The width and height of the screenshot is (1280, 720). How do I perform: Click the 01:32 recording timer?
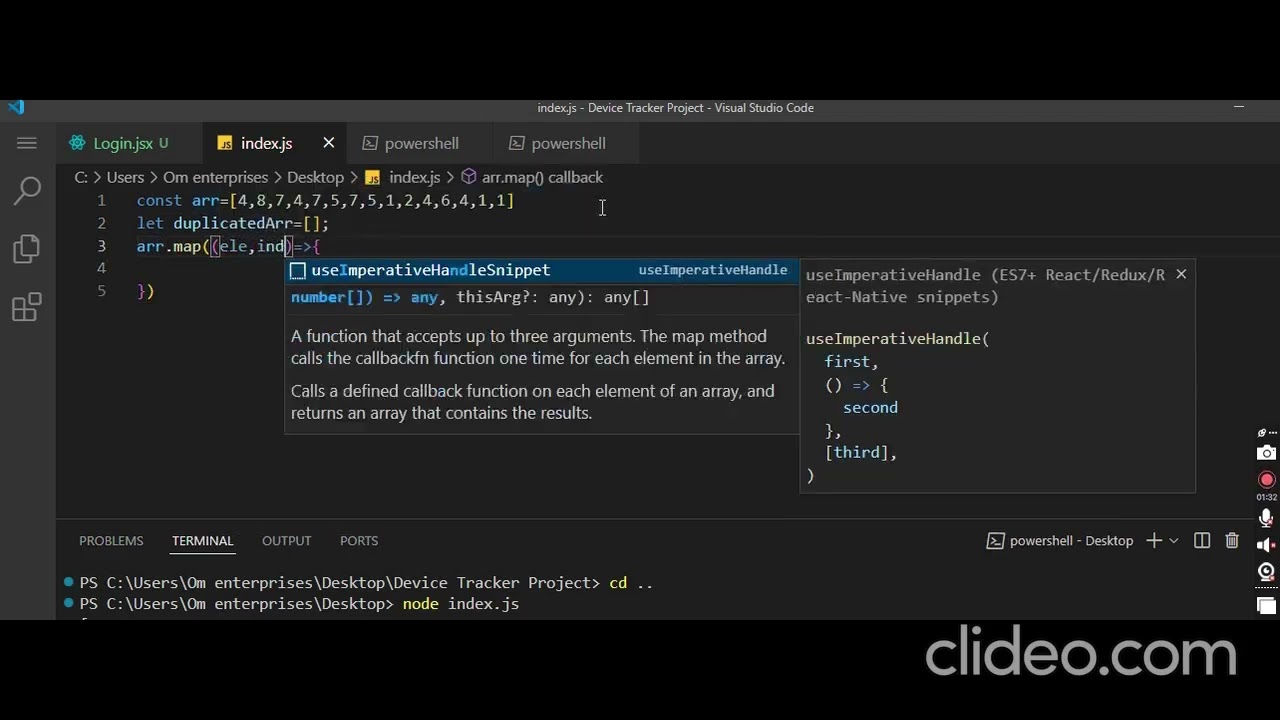1267,497
